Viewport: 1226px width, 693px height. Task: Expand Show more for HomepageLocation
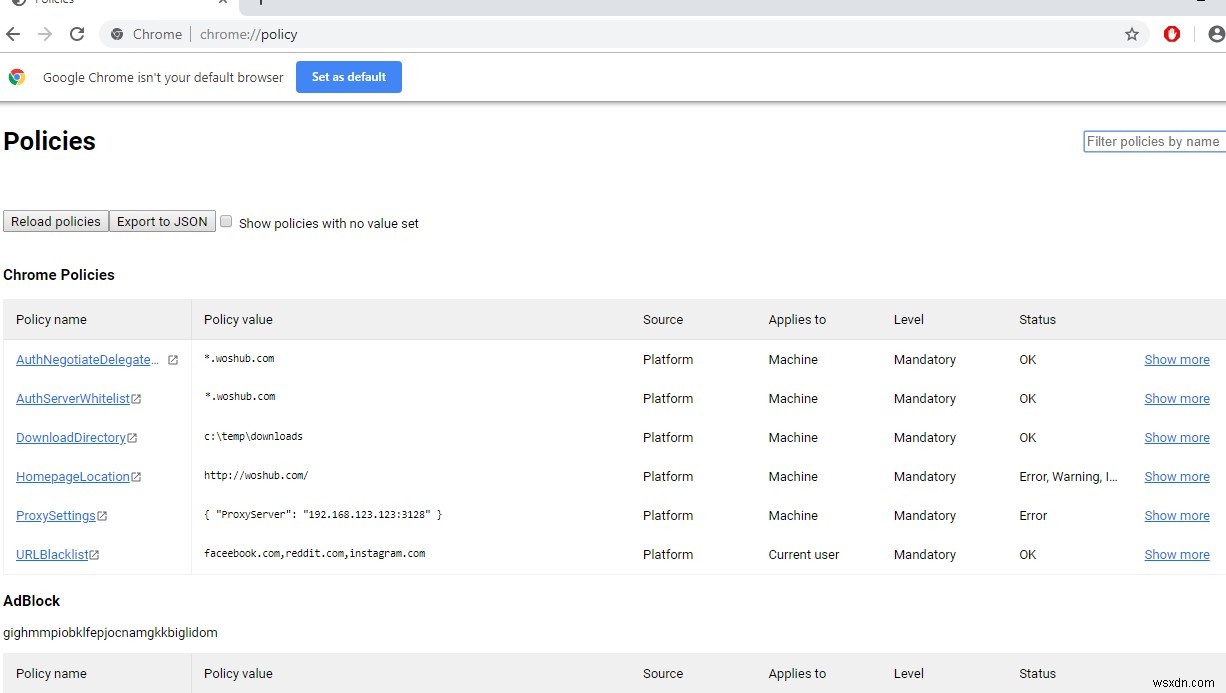[x=1177, y=476]
